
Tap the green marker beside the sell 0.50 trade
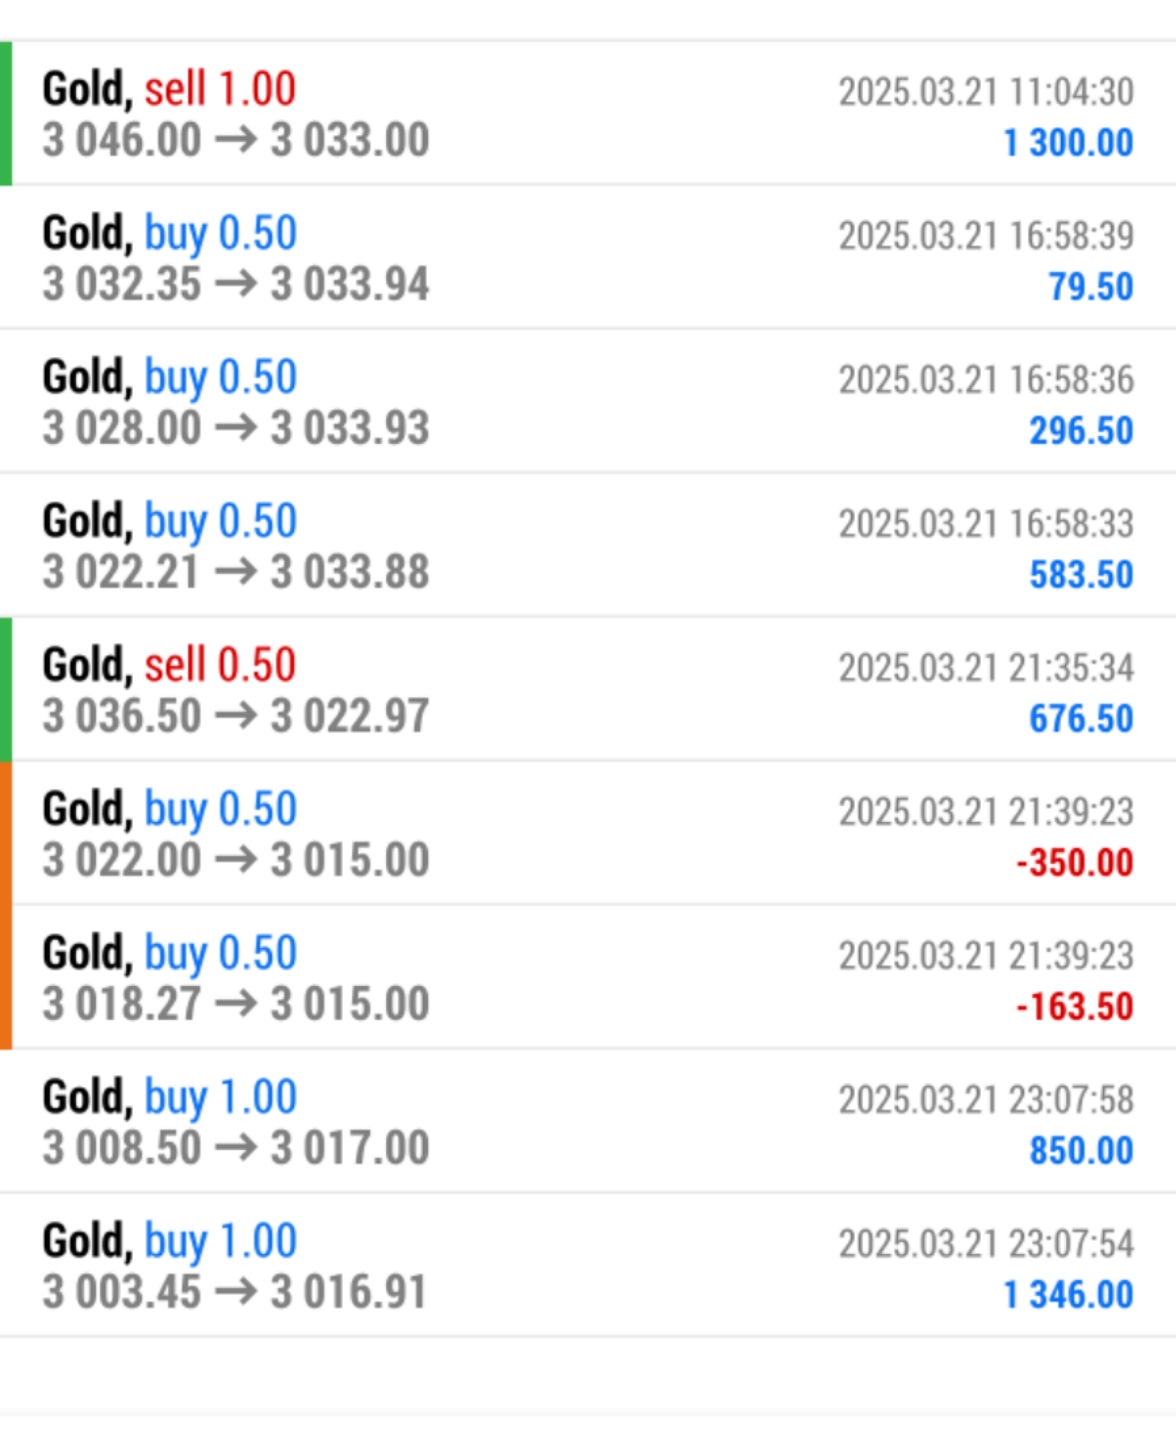(6, 689)
